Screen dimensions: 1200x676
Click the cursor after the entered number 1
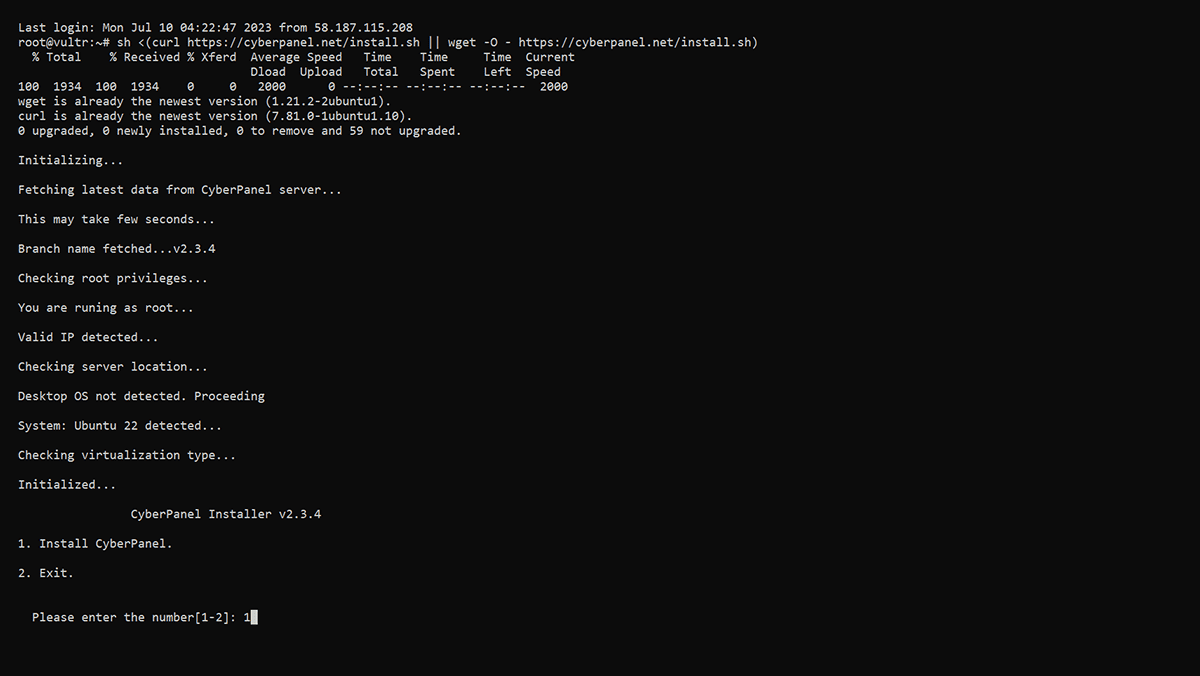[x=254, y=617]
